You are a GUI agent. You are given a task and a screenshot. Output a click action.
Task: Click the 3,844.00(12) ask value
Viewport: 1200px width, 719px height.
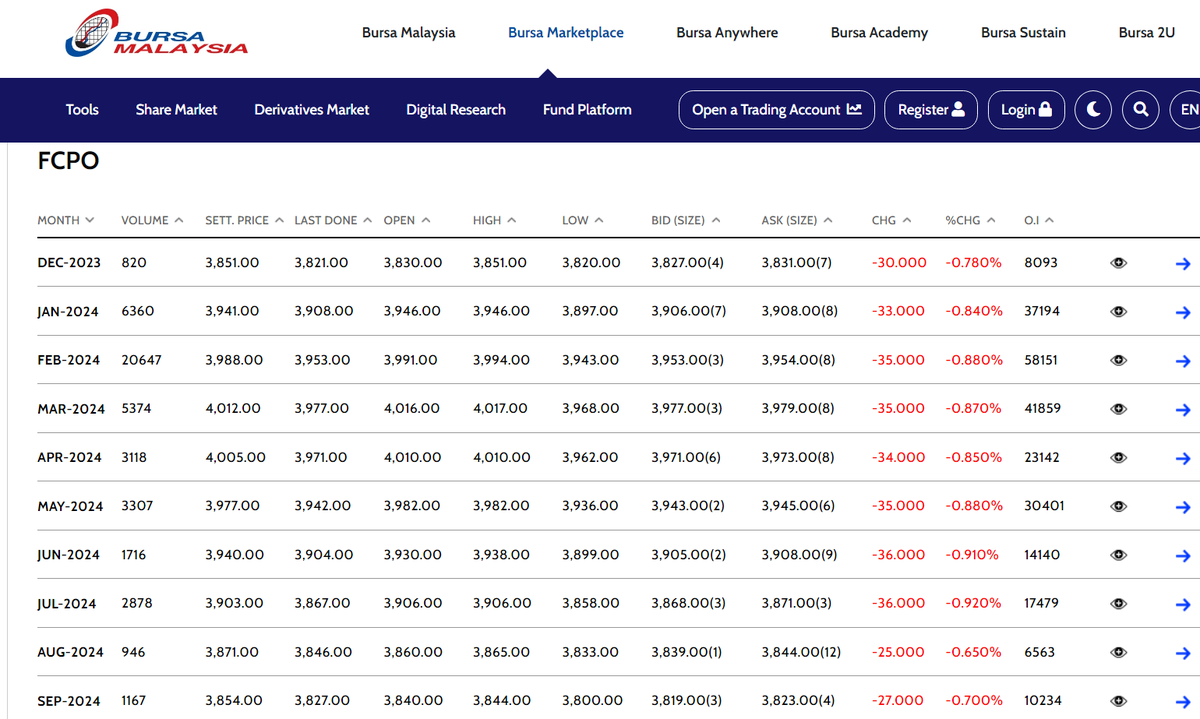(x=801, y=652)
